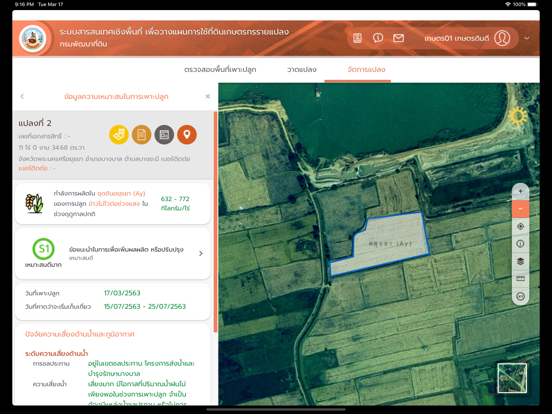Viewport: 552px width, 414px height.
Task: Click harvest date range 15/07/2563 - 25/07/2563
Action: [145, 306]
